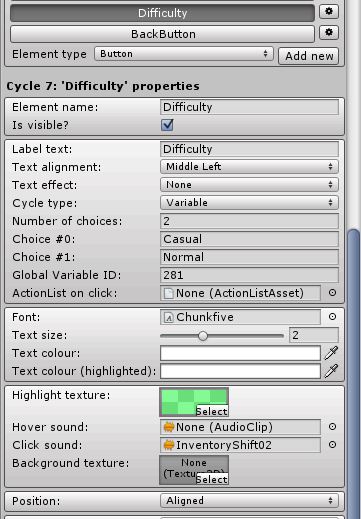Open gear options for BackButton element
Screen dimensions: 361x519
point(329,33)
